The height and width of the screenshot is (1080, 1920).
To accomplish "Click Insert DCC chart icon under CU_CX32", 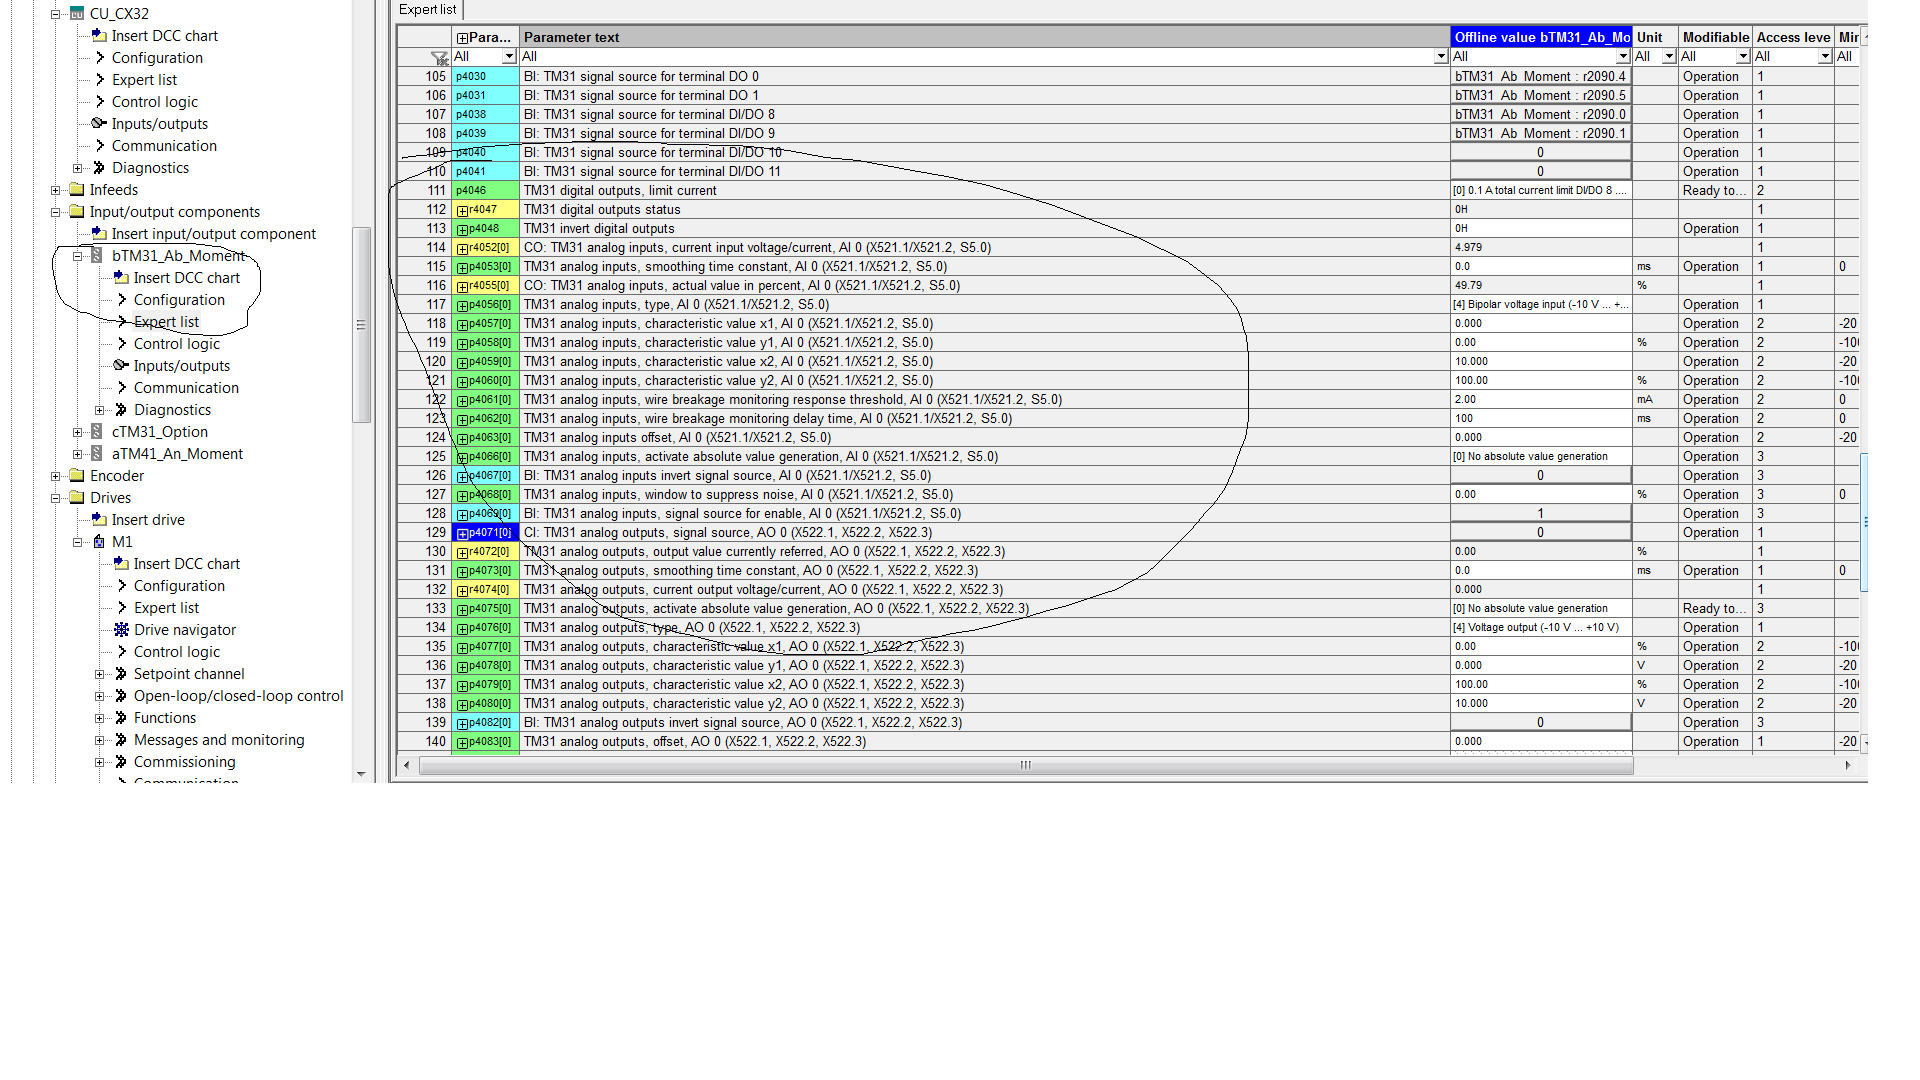I will tap(99, 36).
